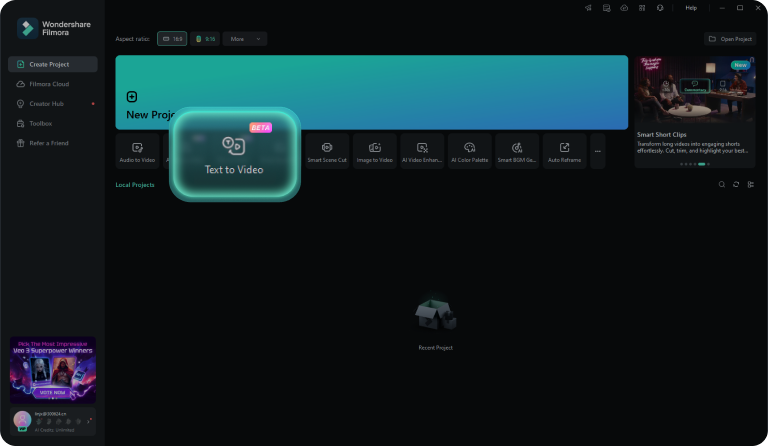768x446 pixels.
Task: Switch project list view mode
Action: pos(750,185)
